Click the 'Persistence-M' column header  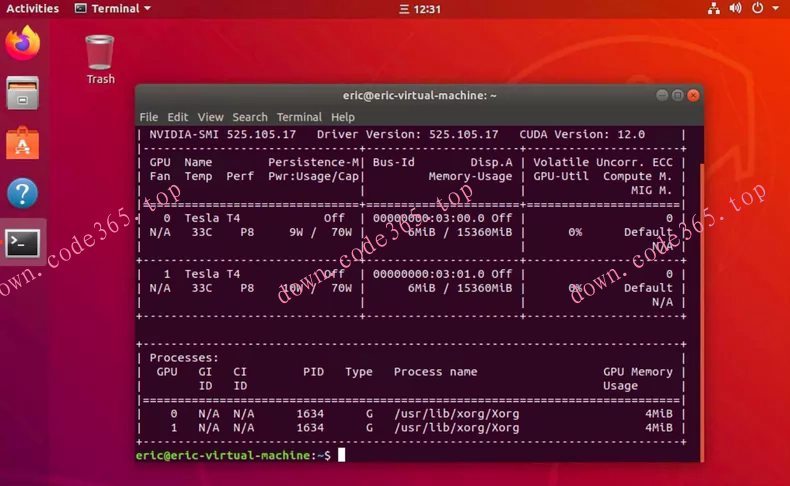(x=313, y=162)
